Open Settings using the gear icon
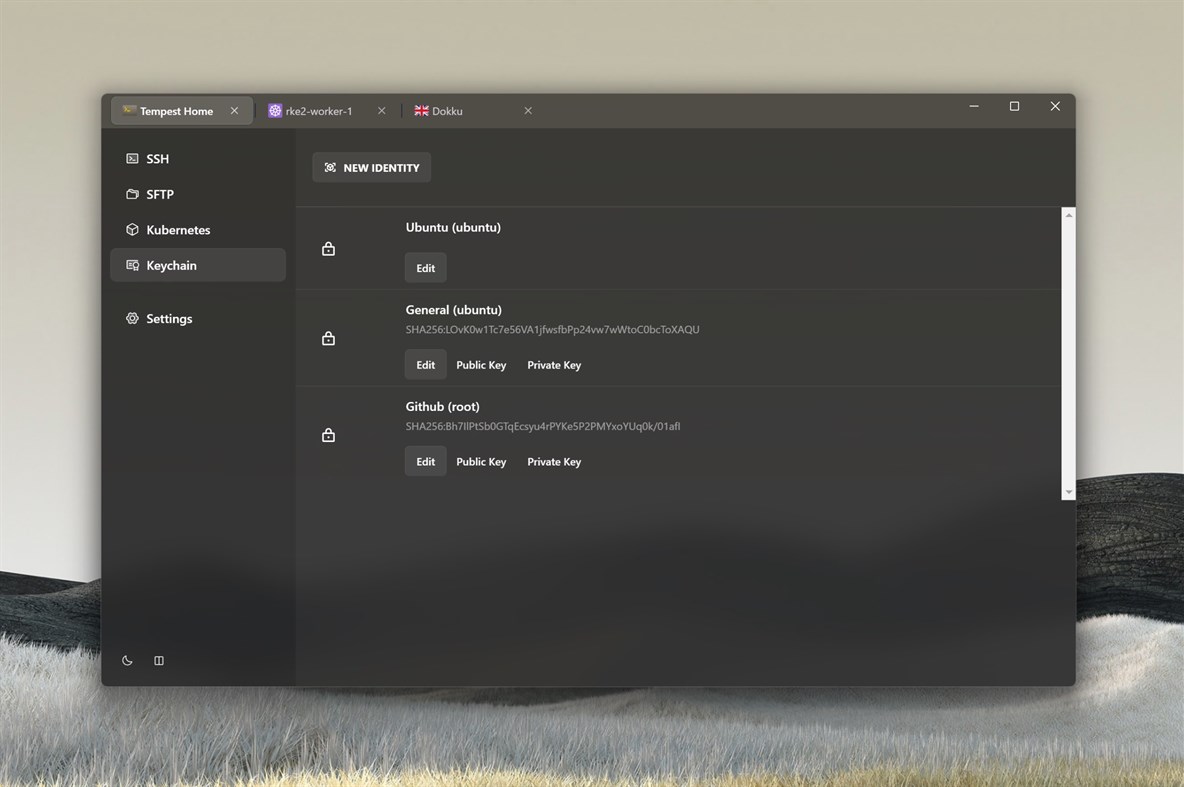This screenshot has height=787, width=1184. click(131, 318)
